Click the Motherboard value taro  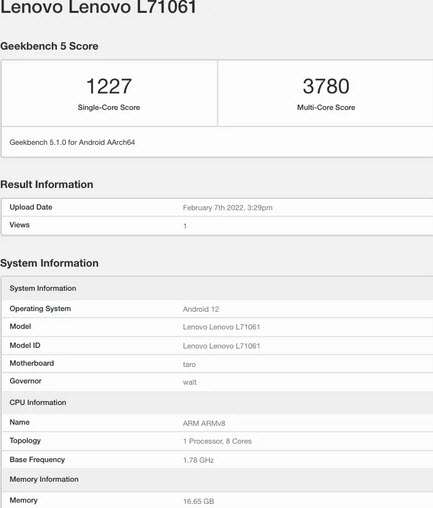click(189, 364)
